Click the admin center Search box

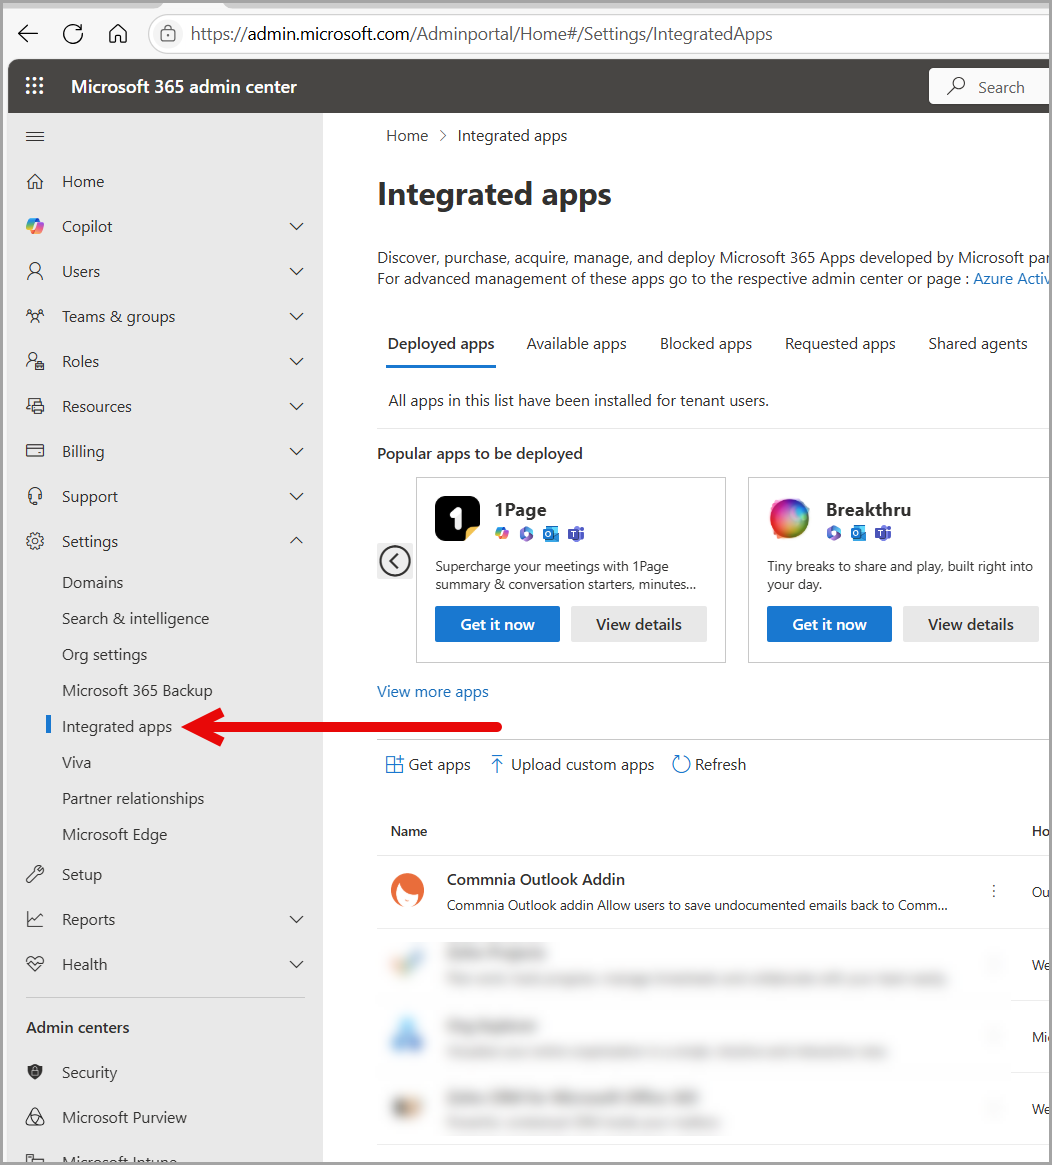tap(990, 87)
